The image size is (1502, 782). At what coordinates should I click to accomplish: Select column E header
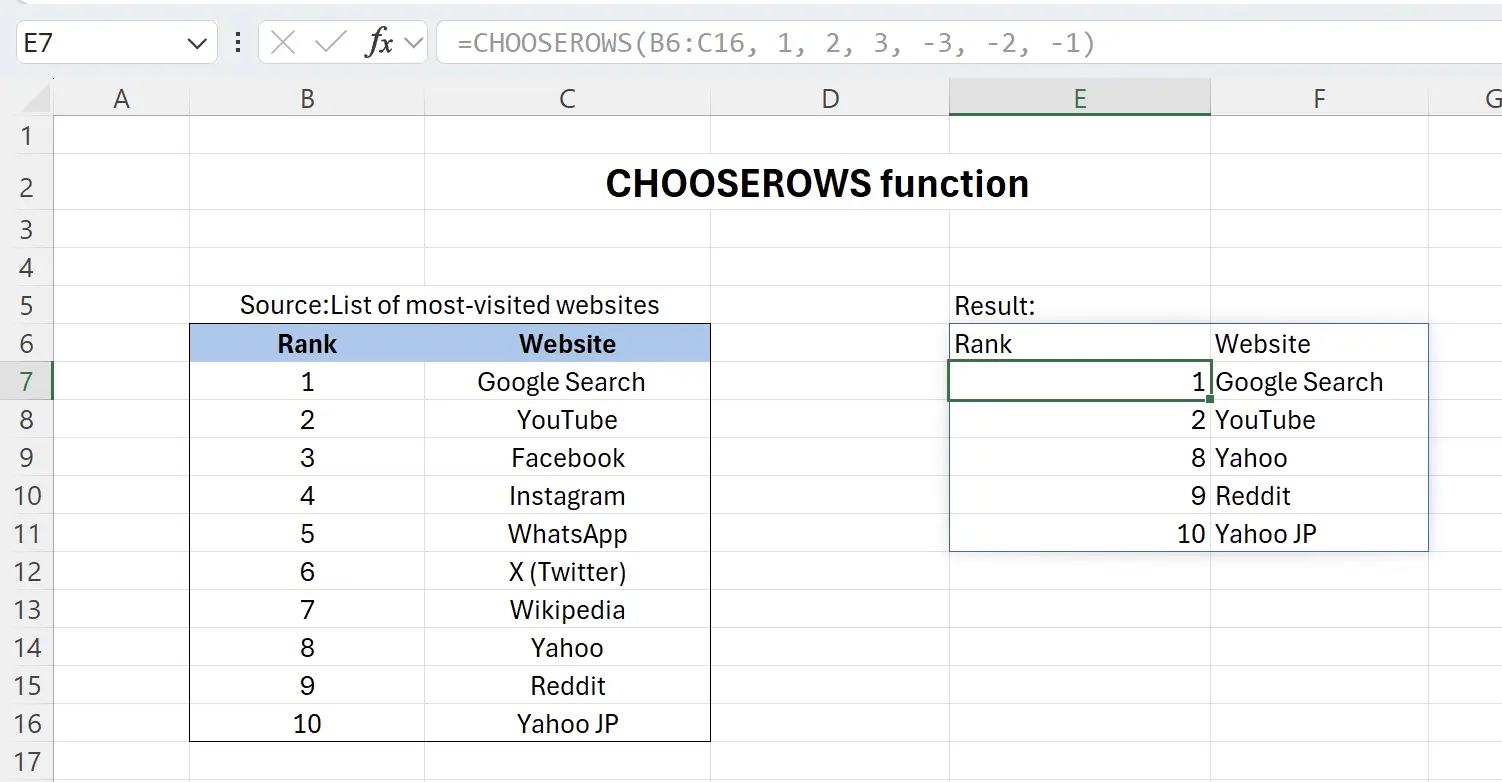coord(1080,97)
